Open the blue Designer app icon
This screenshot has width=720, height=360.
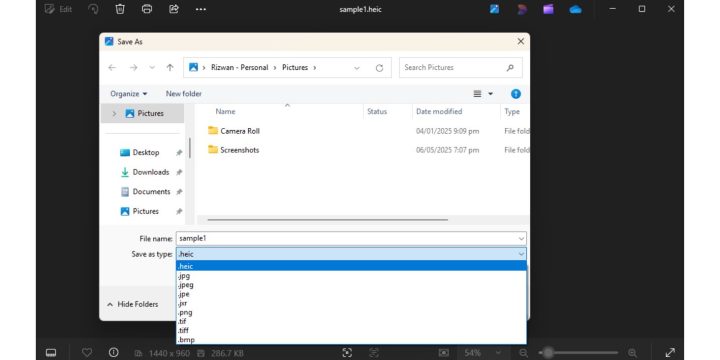(x=495, y=9)
